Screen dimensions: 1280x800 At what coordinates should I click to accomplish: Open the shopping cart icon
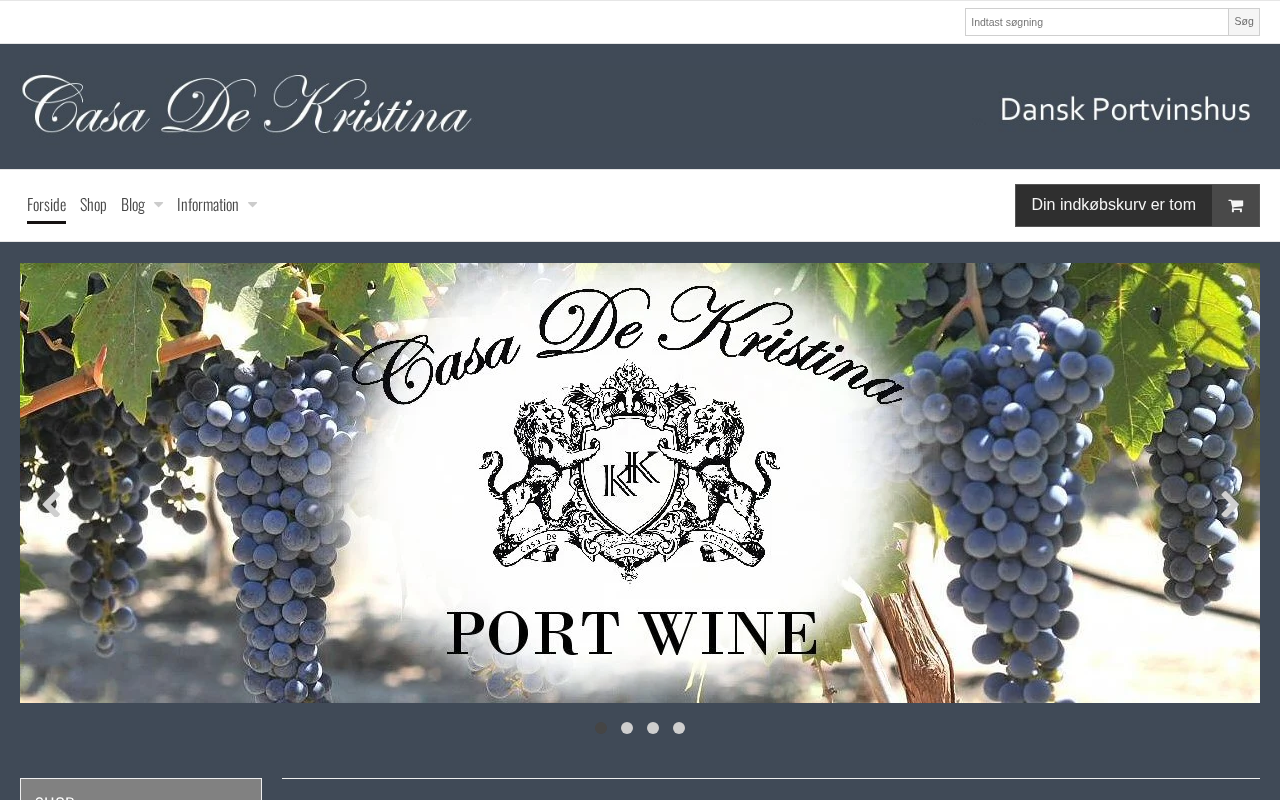[1236, 205]
